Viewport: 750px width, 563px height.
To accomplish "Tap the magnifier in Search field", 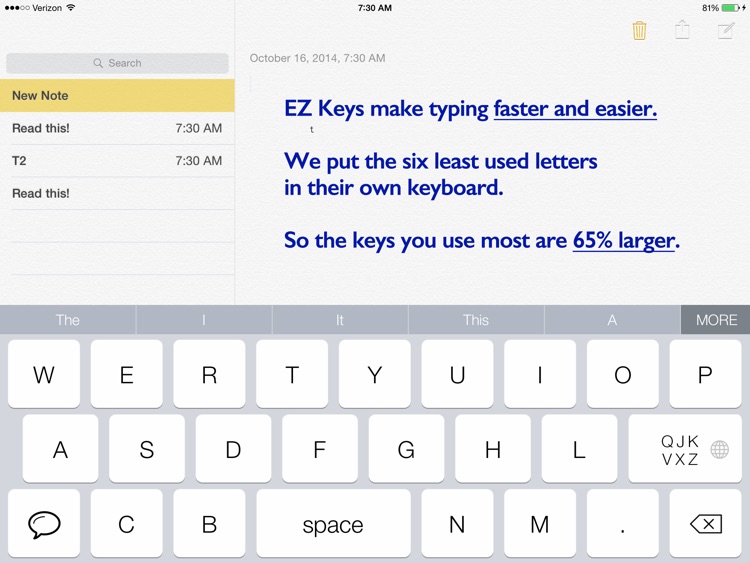I will 98,63.
